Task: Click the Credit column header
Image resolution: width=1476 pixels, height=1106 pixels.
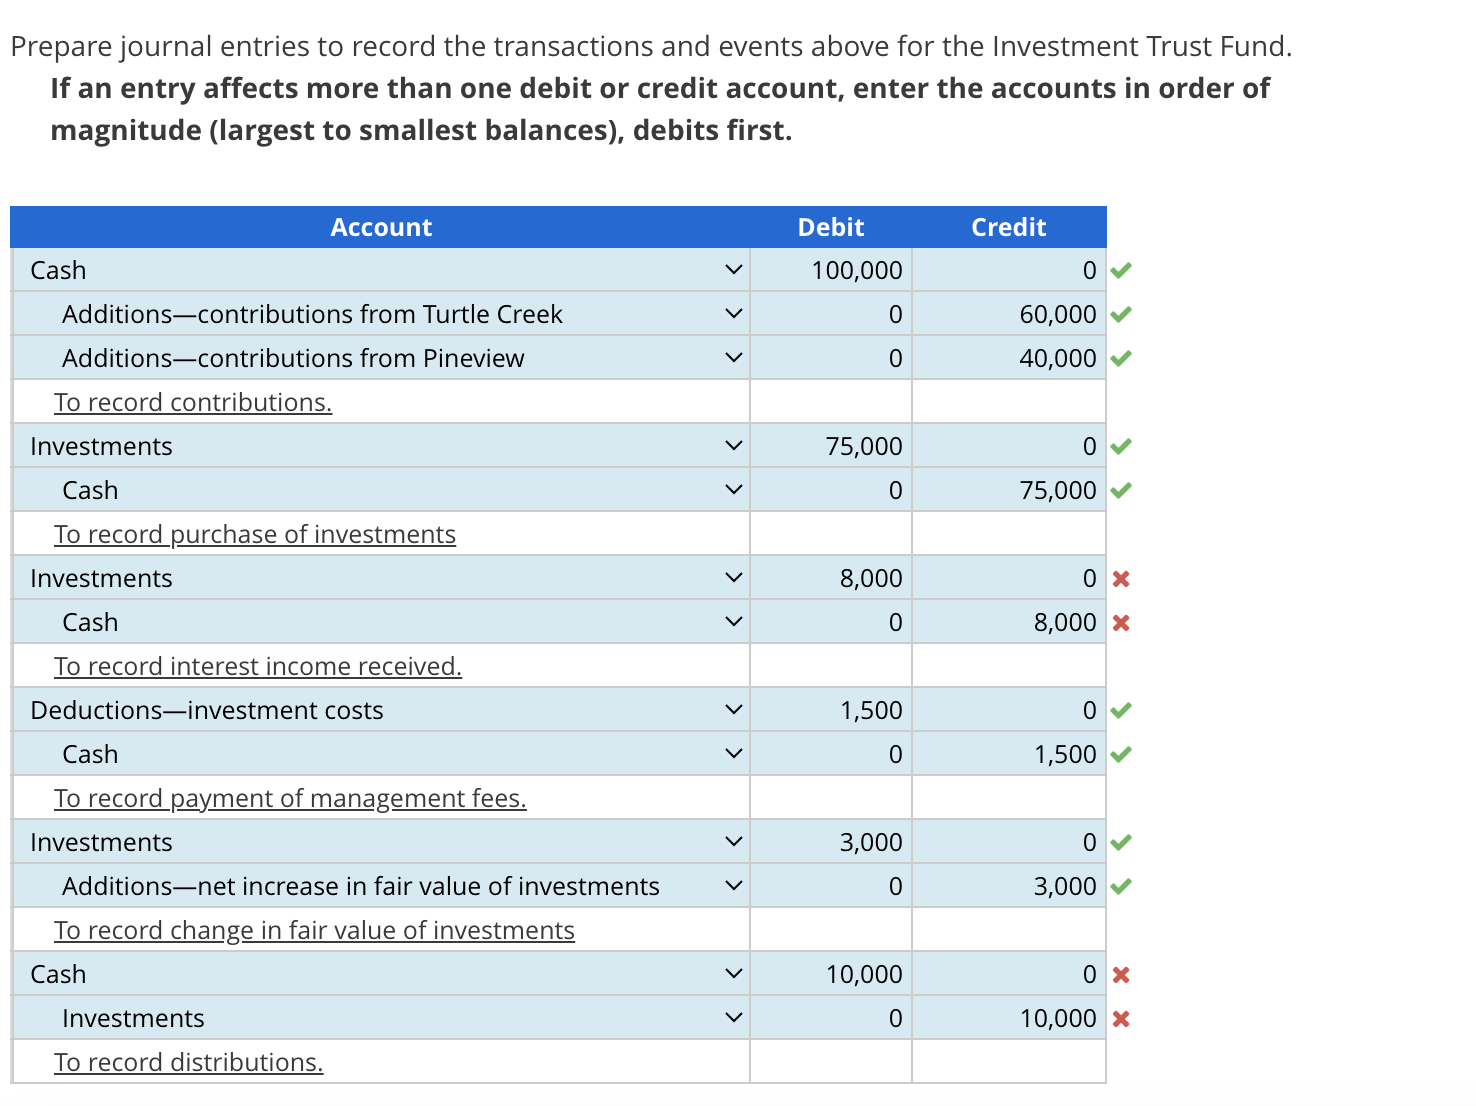Action: pos(1008,227)
